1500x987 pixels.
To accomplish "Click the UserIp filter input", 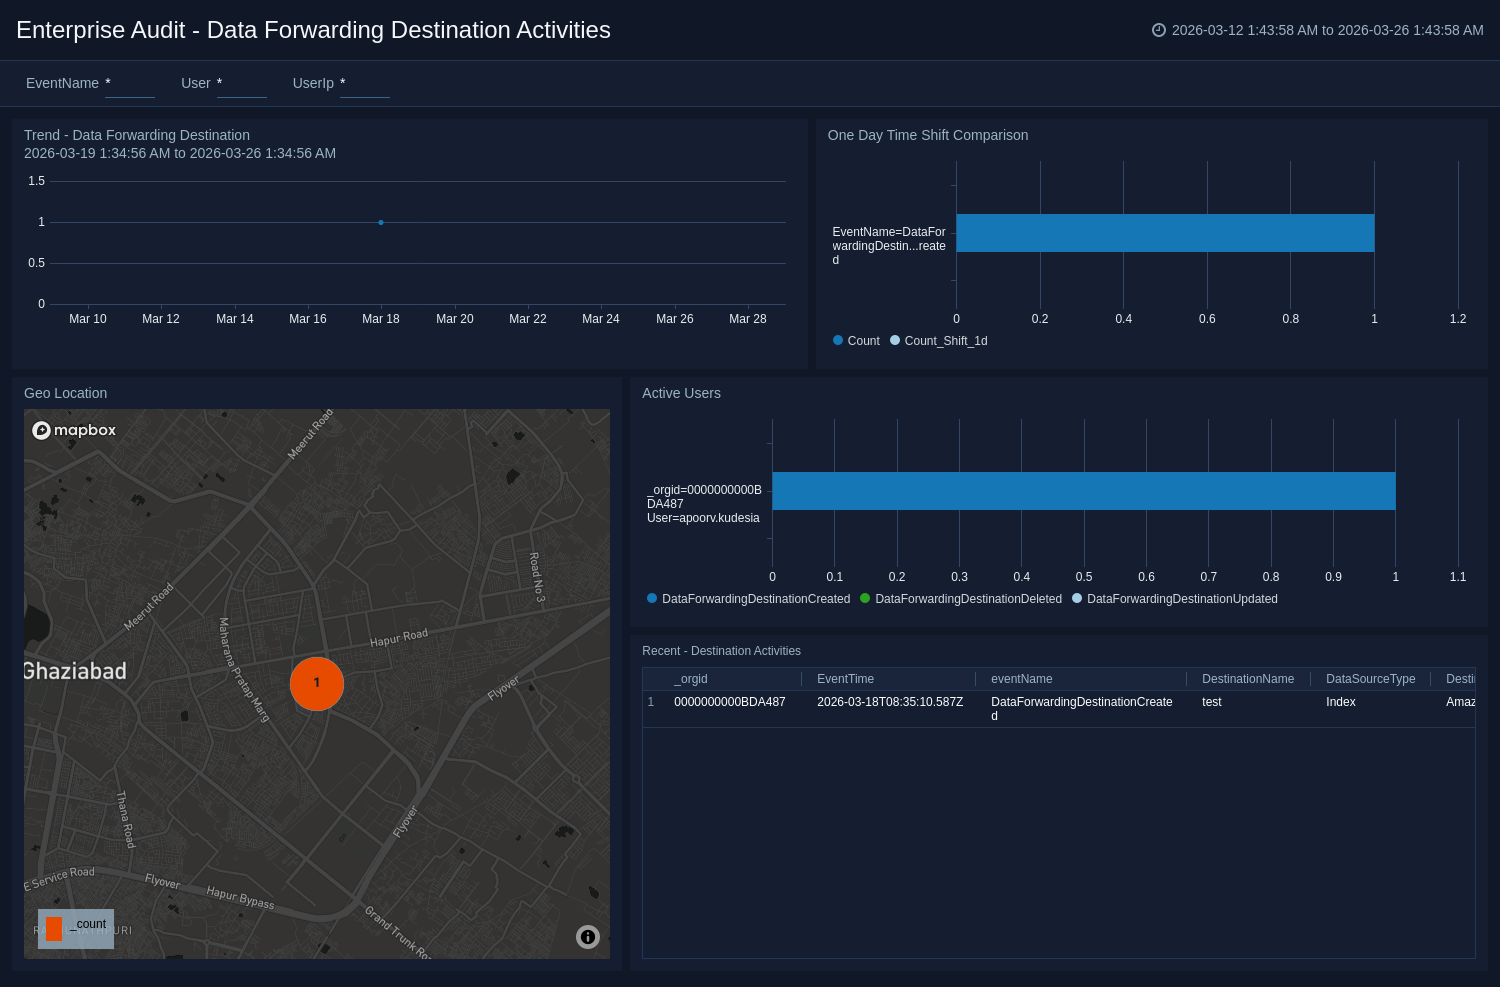I will coord(364,84).
